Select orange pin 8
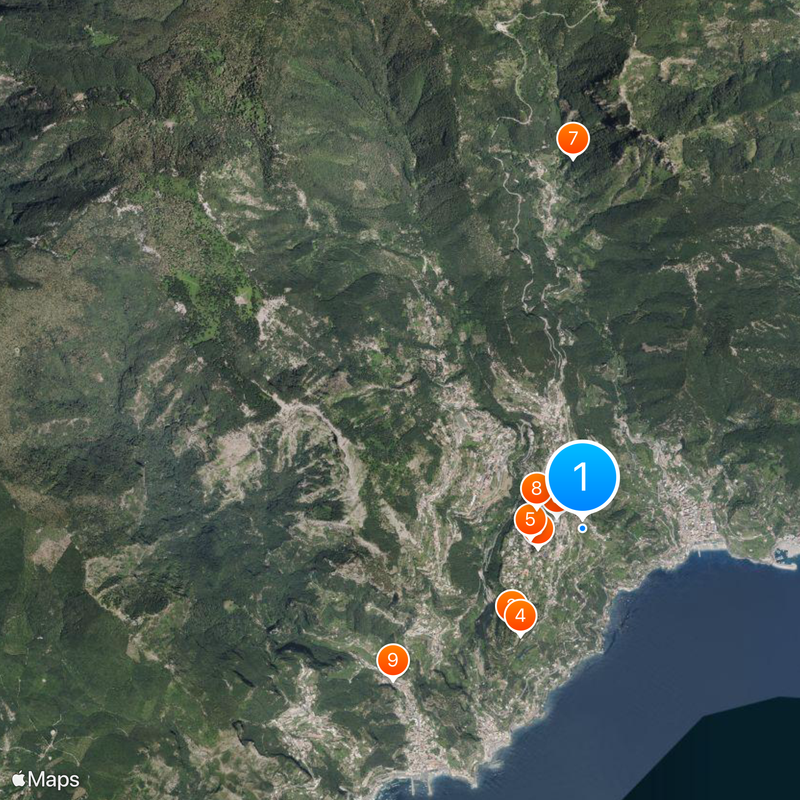800x800 pixels. [535, 487]
